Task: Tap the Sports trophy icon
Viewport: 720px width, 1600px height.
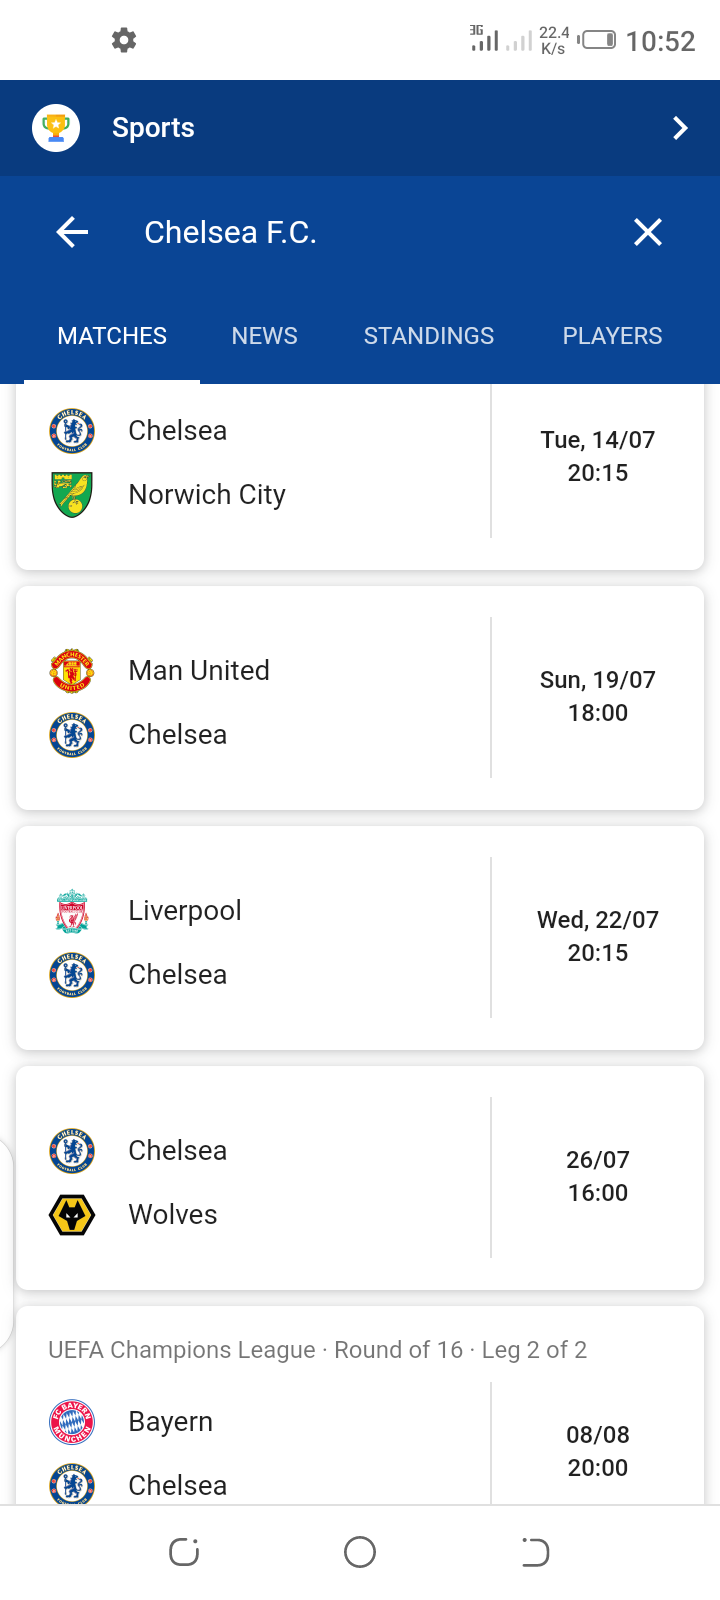Action: (x=56, y=128)
